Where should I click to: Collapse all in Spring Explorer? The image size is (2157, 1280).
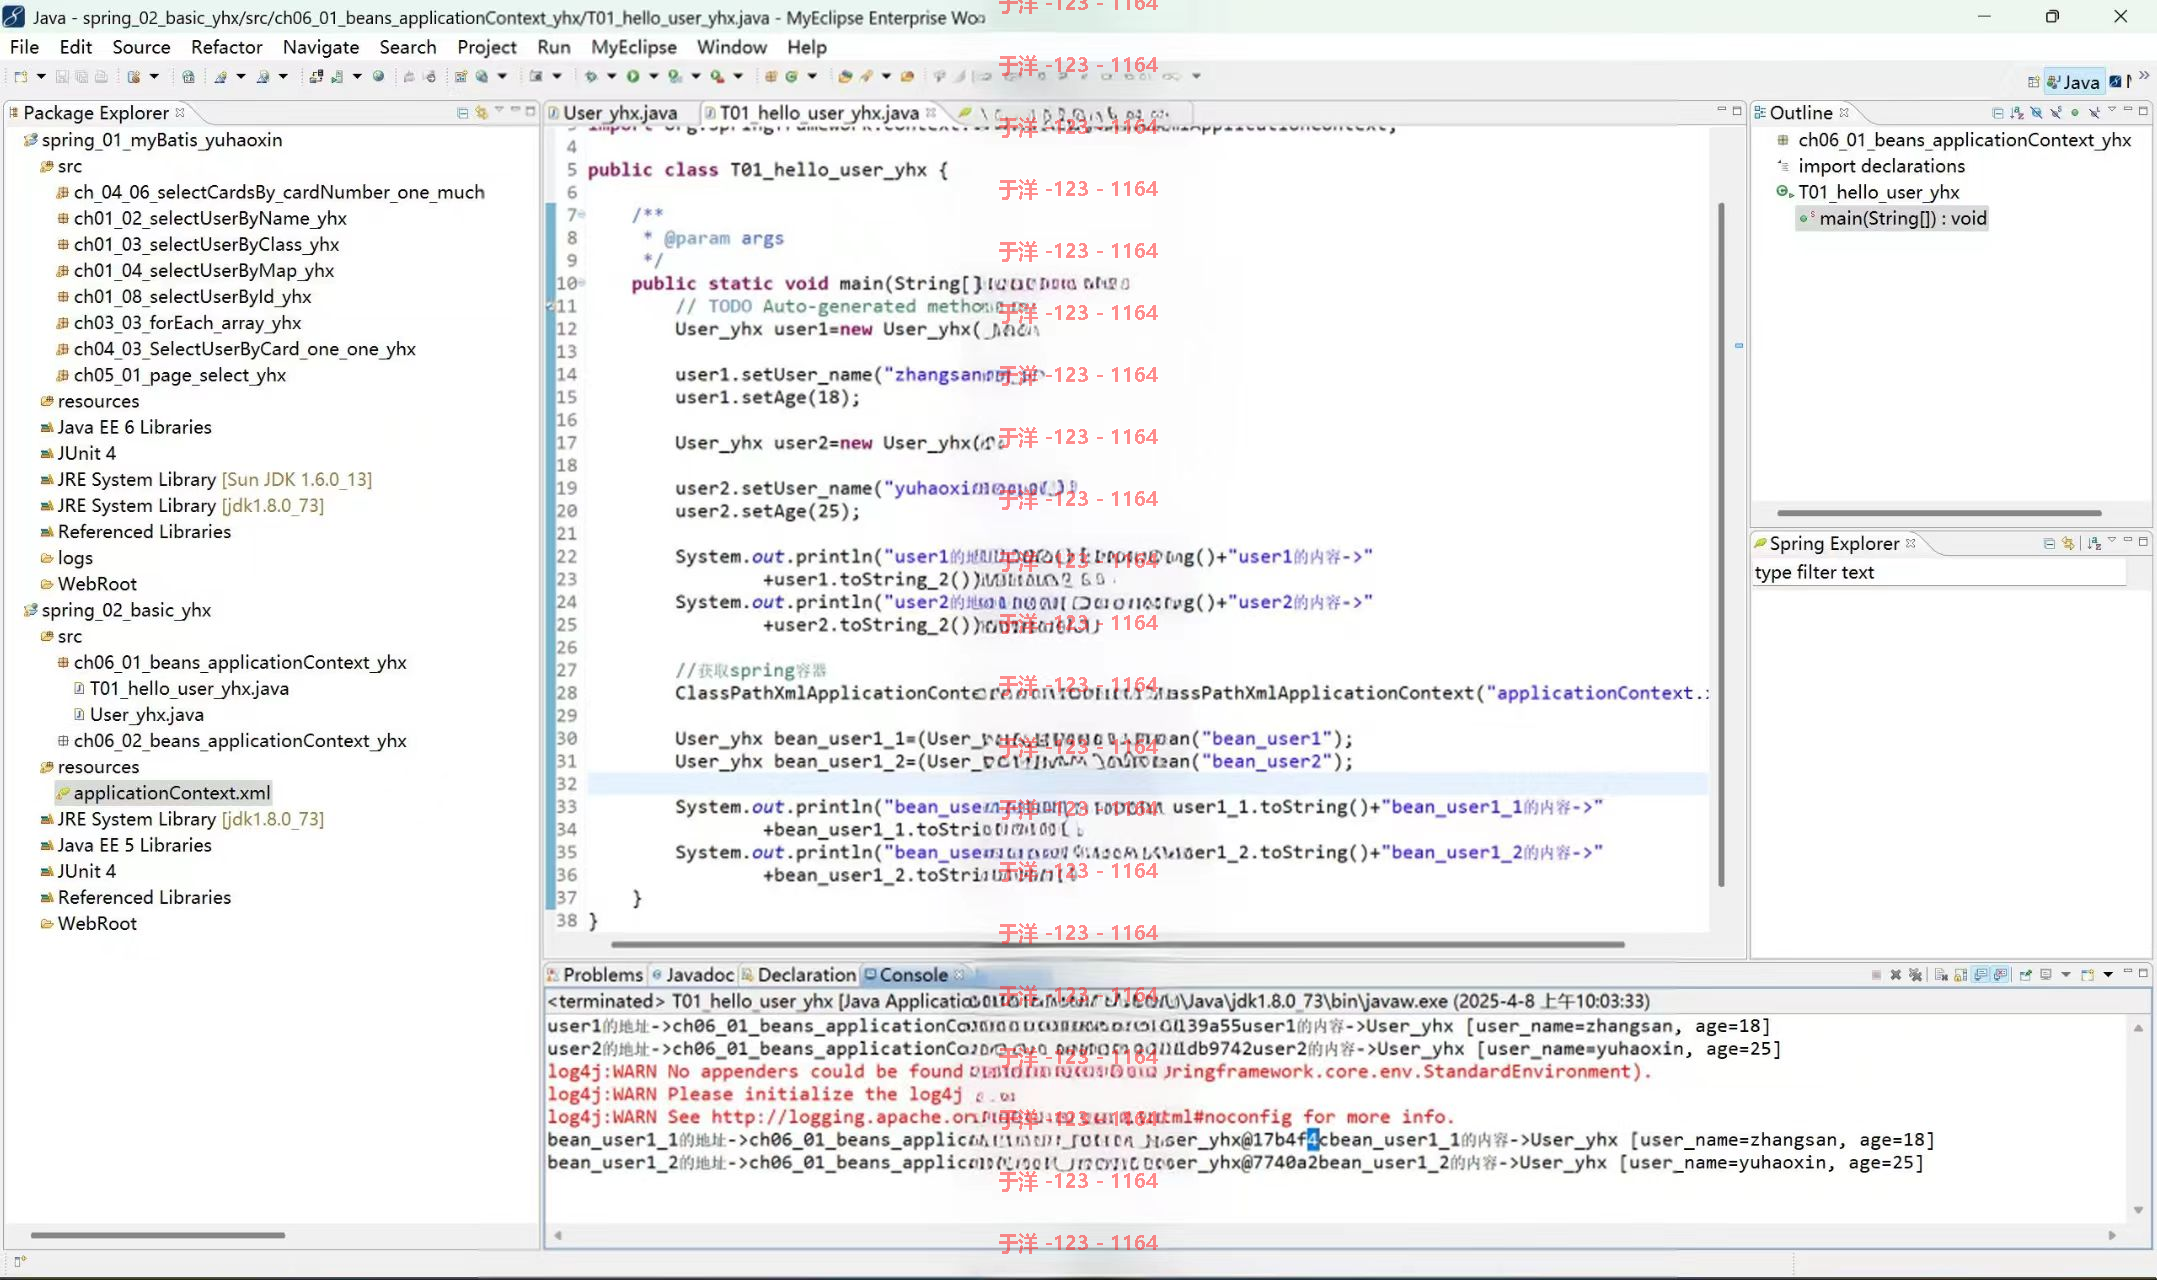tap(2049, 543)
